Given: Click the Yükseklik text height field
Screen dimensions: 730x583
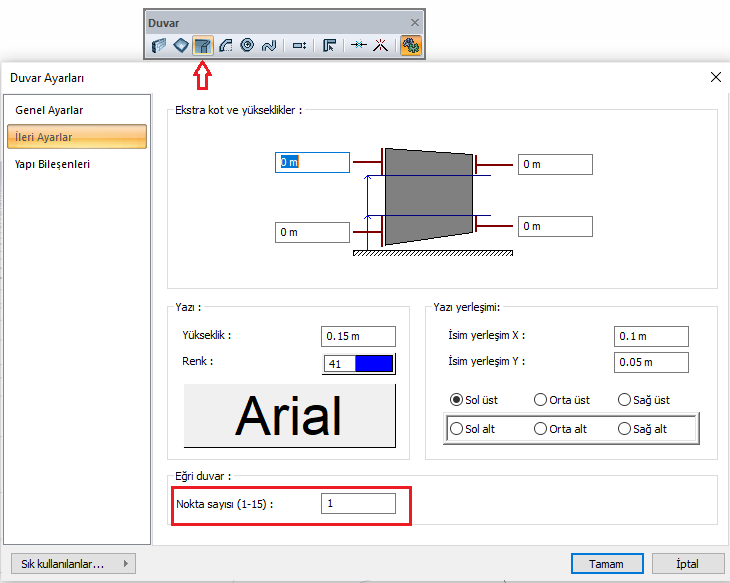Looking at the screenshot, I should (358, 336).
